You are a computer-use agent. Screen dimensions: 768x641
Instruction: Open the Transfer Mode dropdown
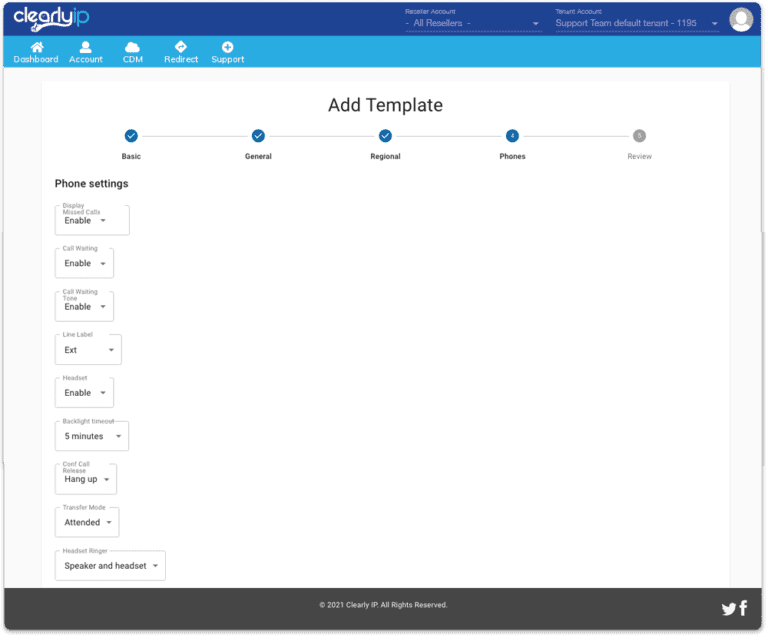click(87, 522)
